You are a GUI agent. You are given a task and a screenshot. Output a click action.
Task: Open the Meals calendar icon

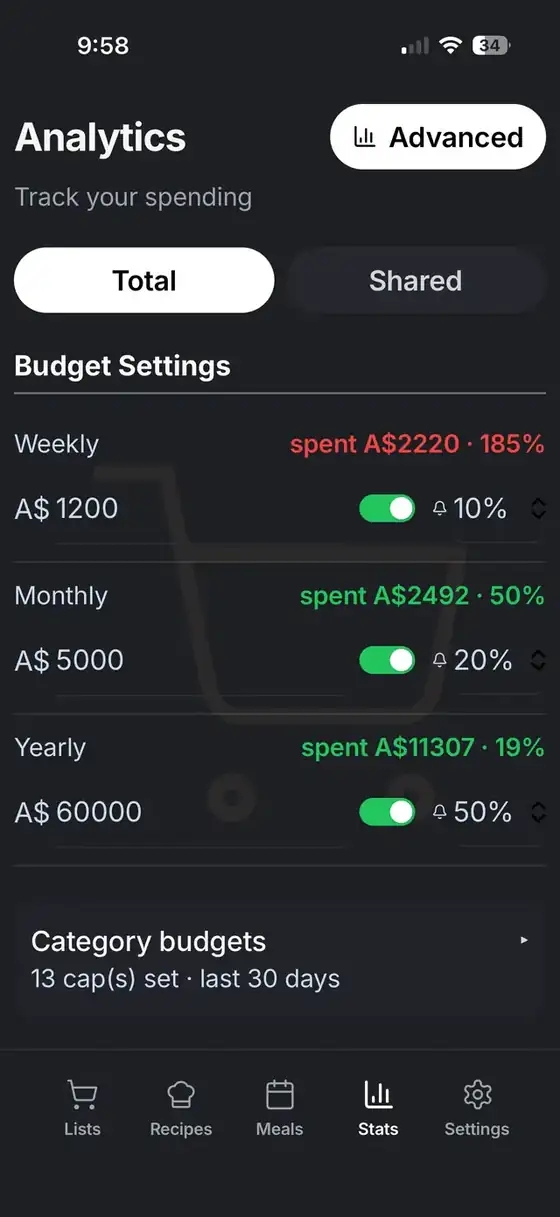(280, 1095)
